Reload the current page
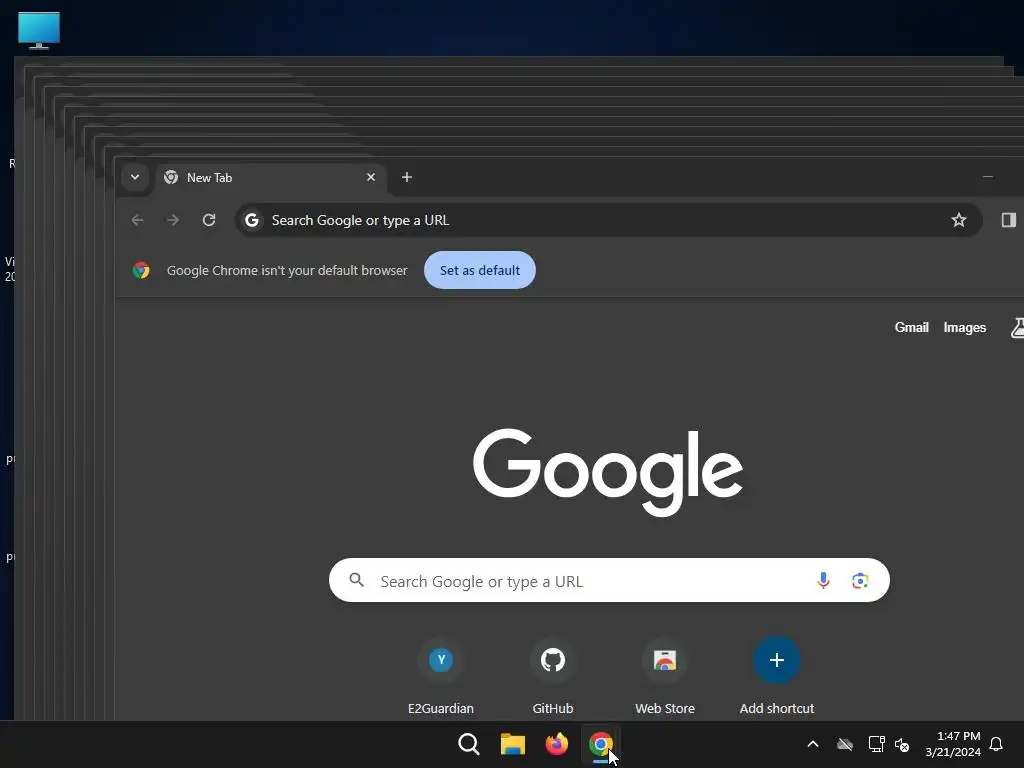Image resolution: width=1024 pixels, height=768 pixels. coord(209,220)
